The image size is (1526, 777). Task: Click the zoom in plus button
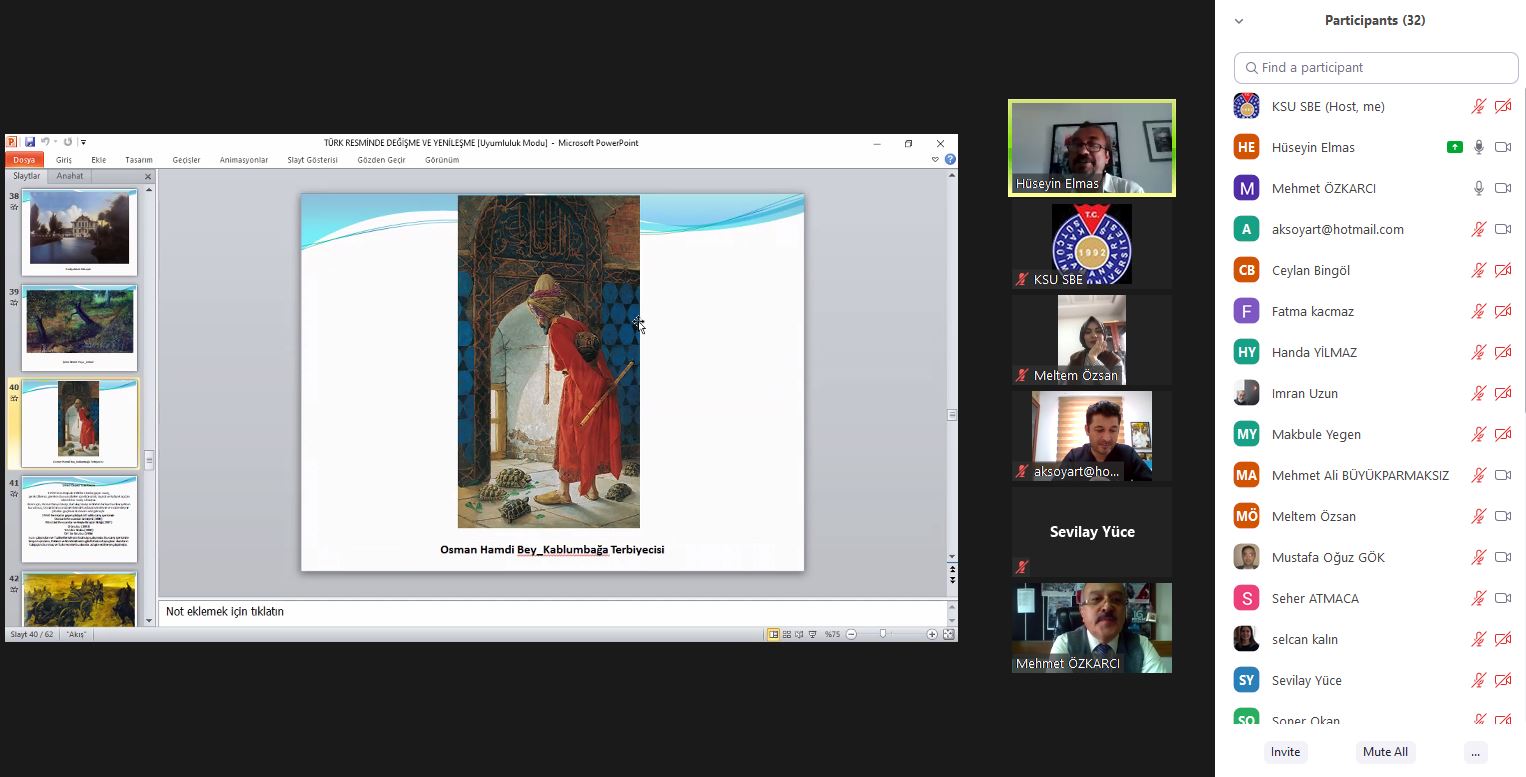(932, 635)
